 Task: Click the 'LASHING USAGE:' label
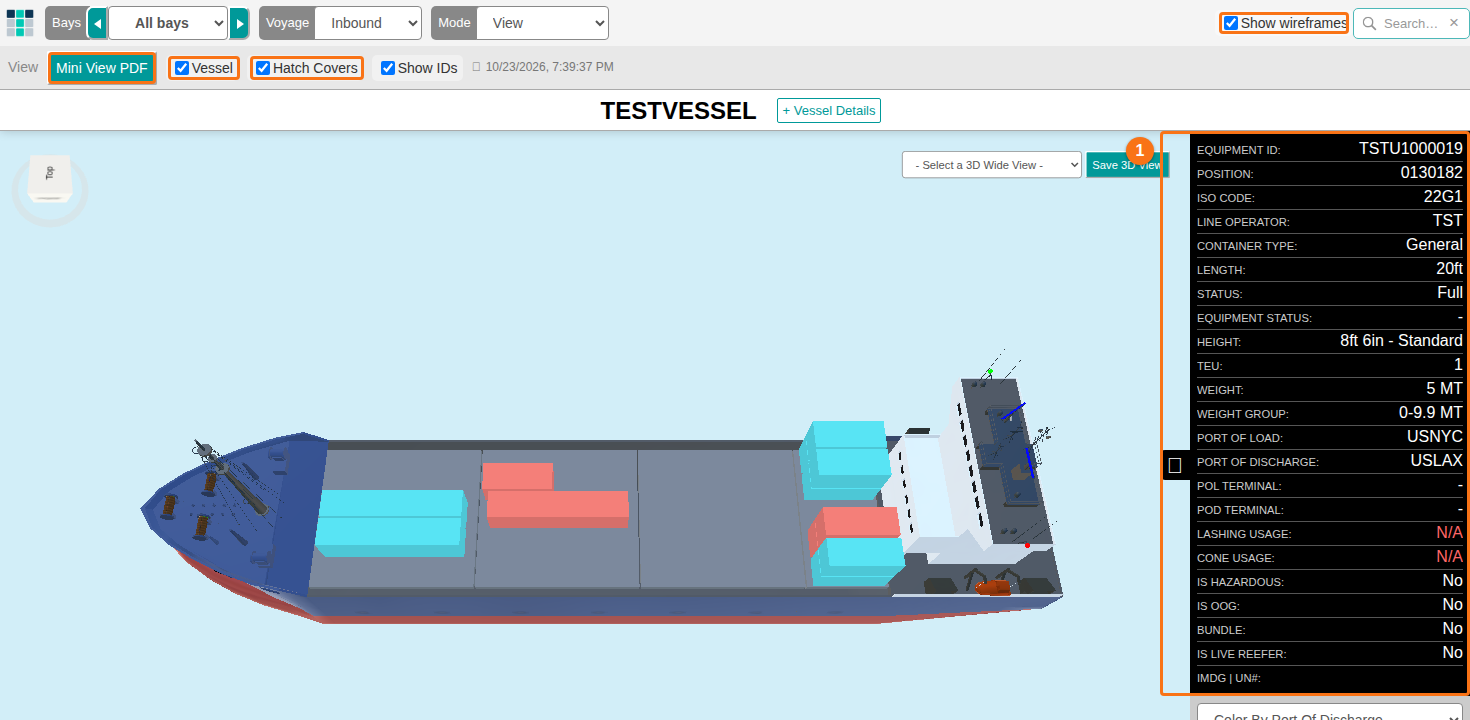1244,535
